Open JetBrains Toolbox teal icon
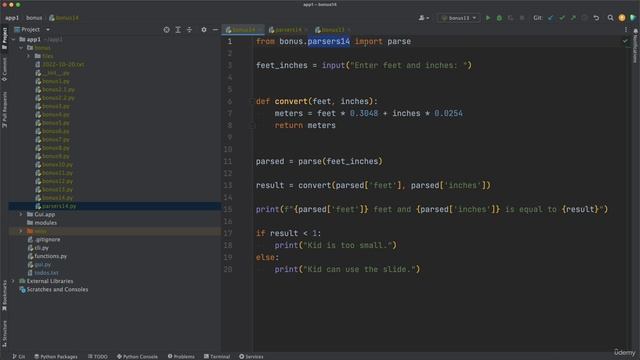Screen dimensions: 640x360 point(633,18)
